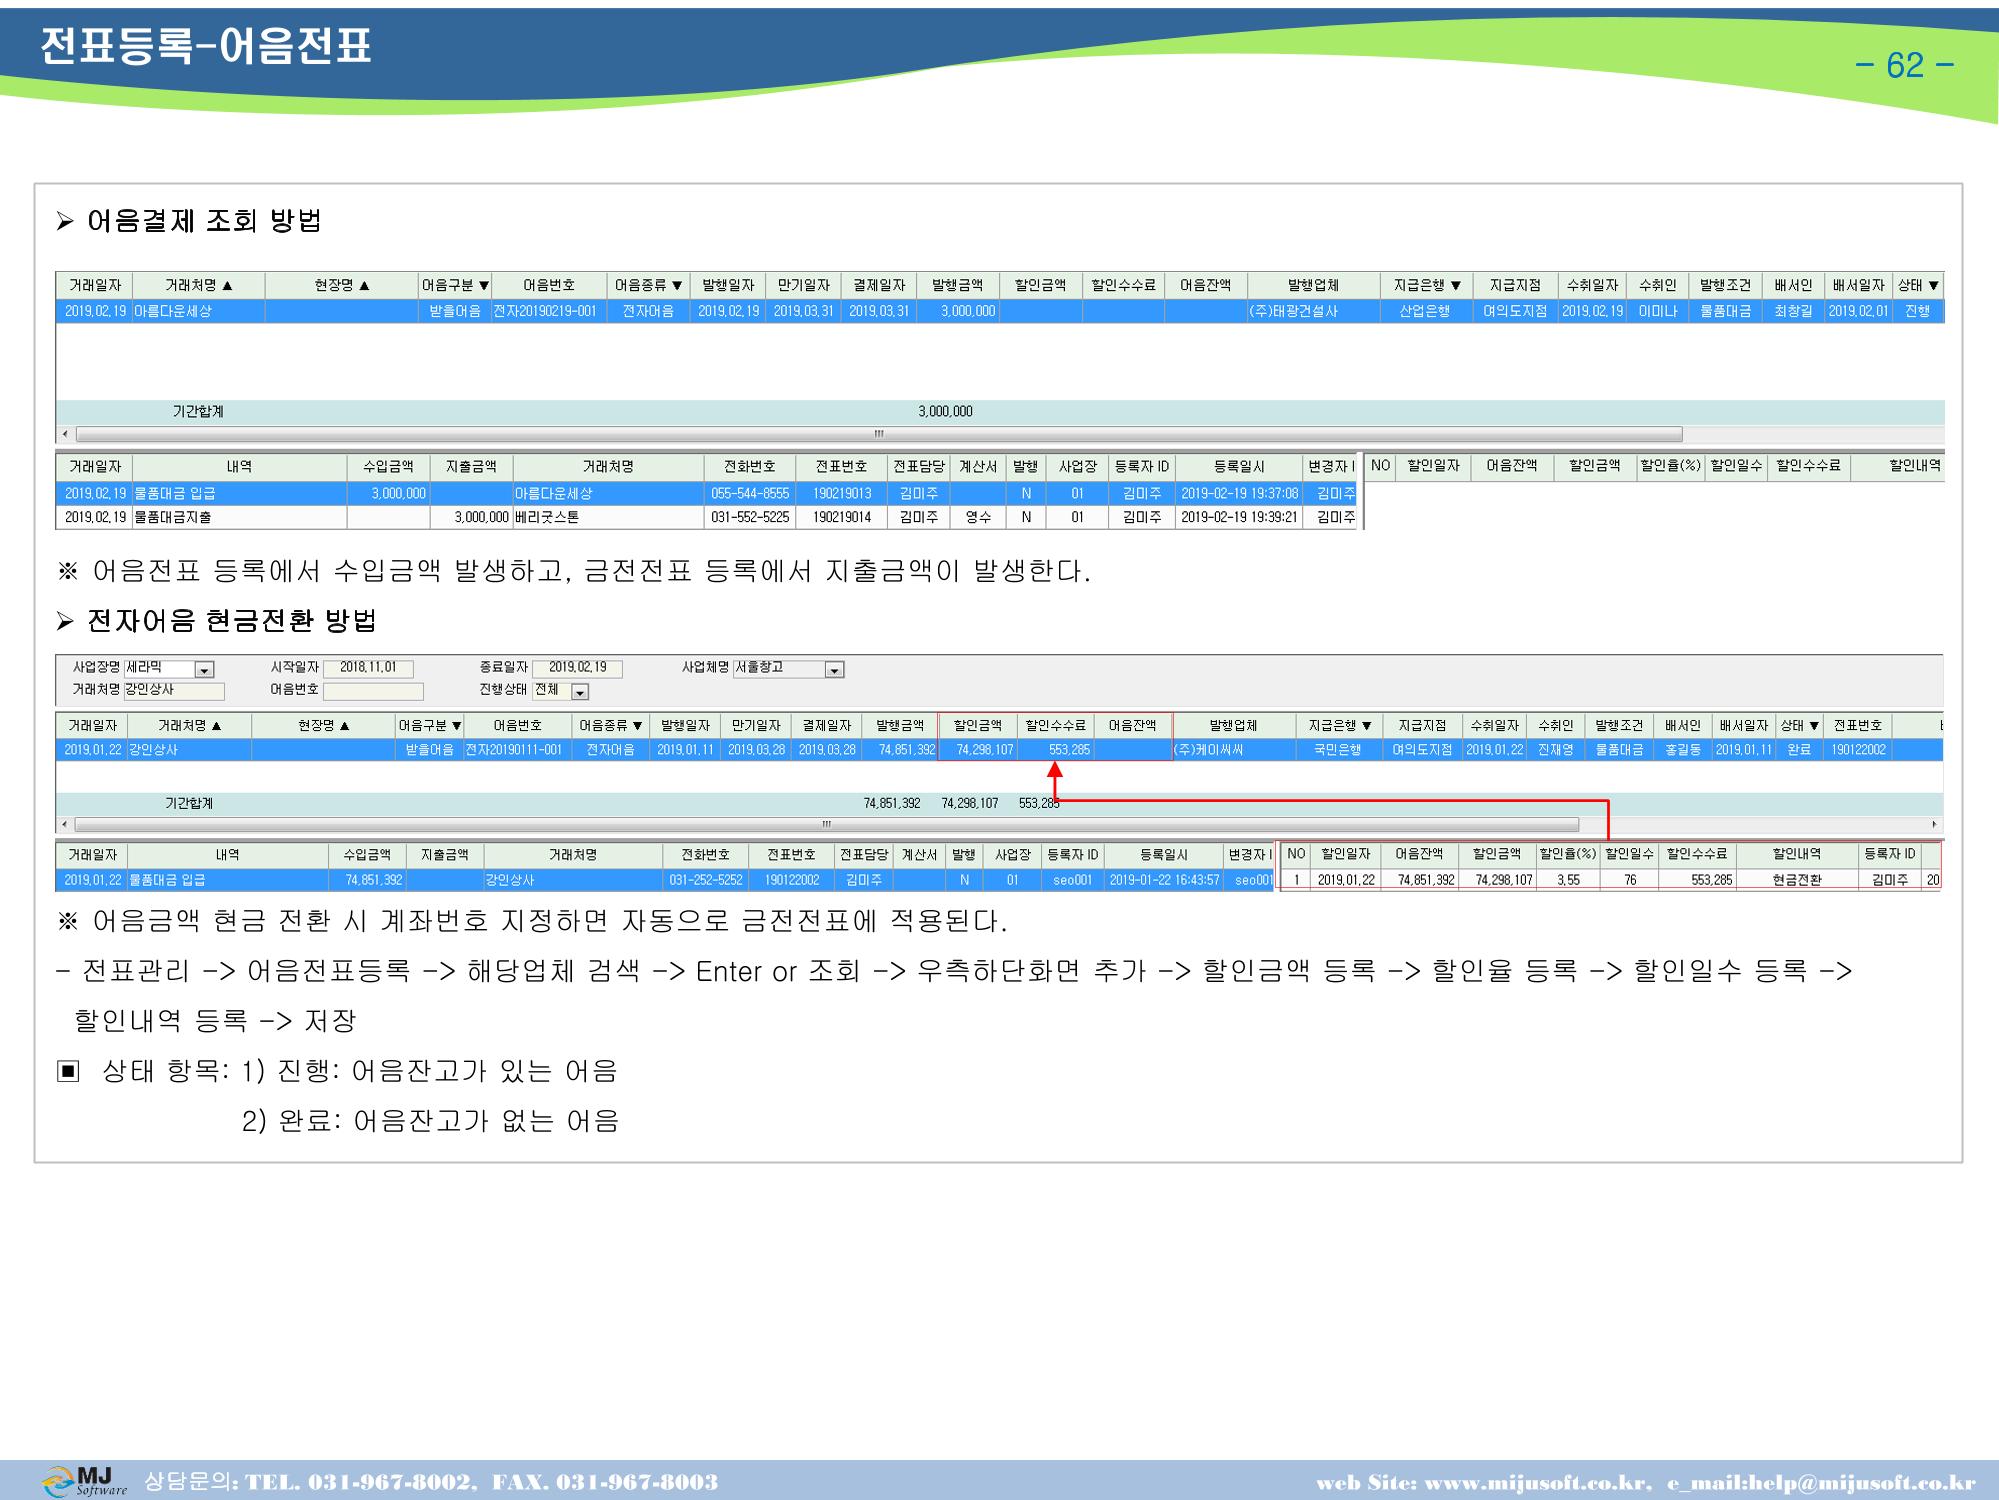Image resolution: width=1999 pixels, height=1500 pixels.
Task: Click the 기간합계 total 3,000,000
Action: [x=945, y=411]
